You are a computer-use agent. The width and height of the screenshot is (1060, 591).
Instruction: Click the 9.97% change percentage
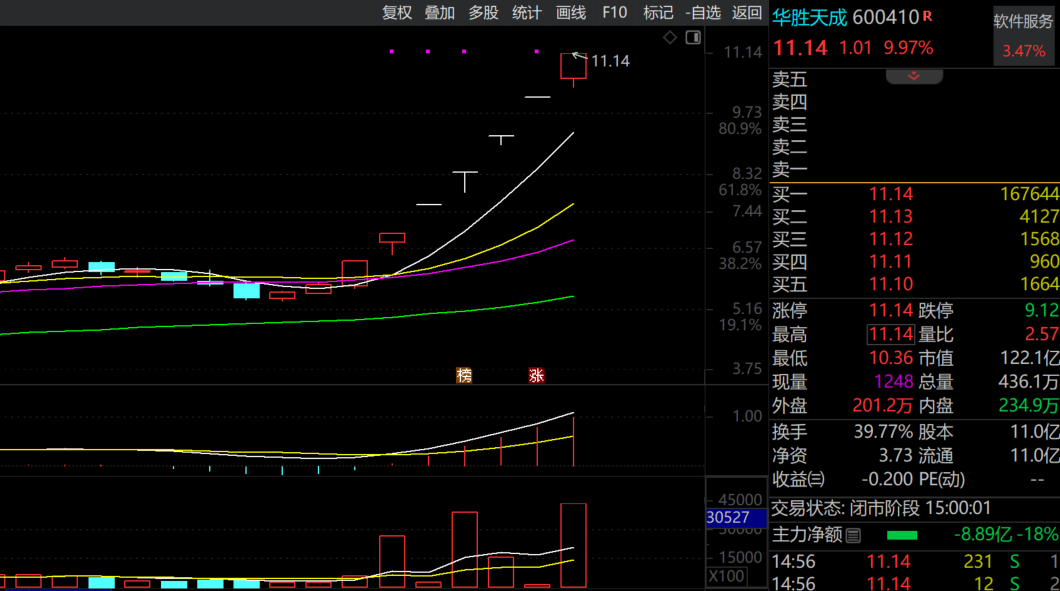point(909,48)
